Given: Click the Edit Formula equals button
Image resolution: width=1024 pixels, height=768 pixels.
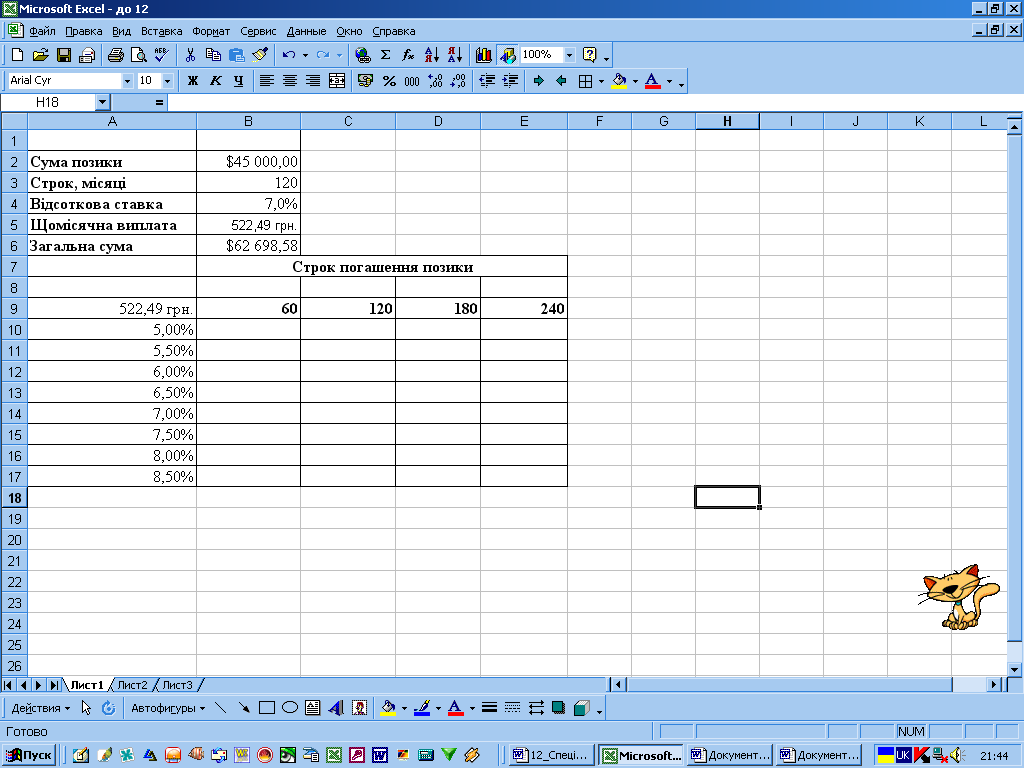Looking at the screenshot, I should [x=159, y=103].
